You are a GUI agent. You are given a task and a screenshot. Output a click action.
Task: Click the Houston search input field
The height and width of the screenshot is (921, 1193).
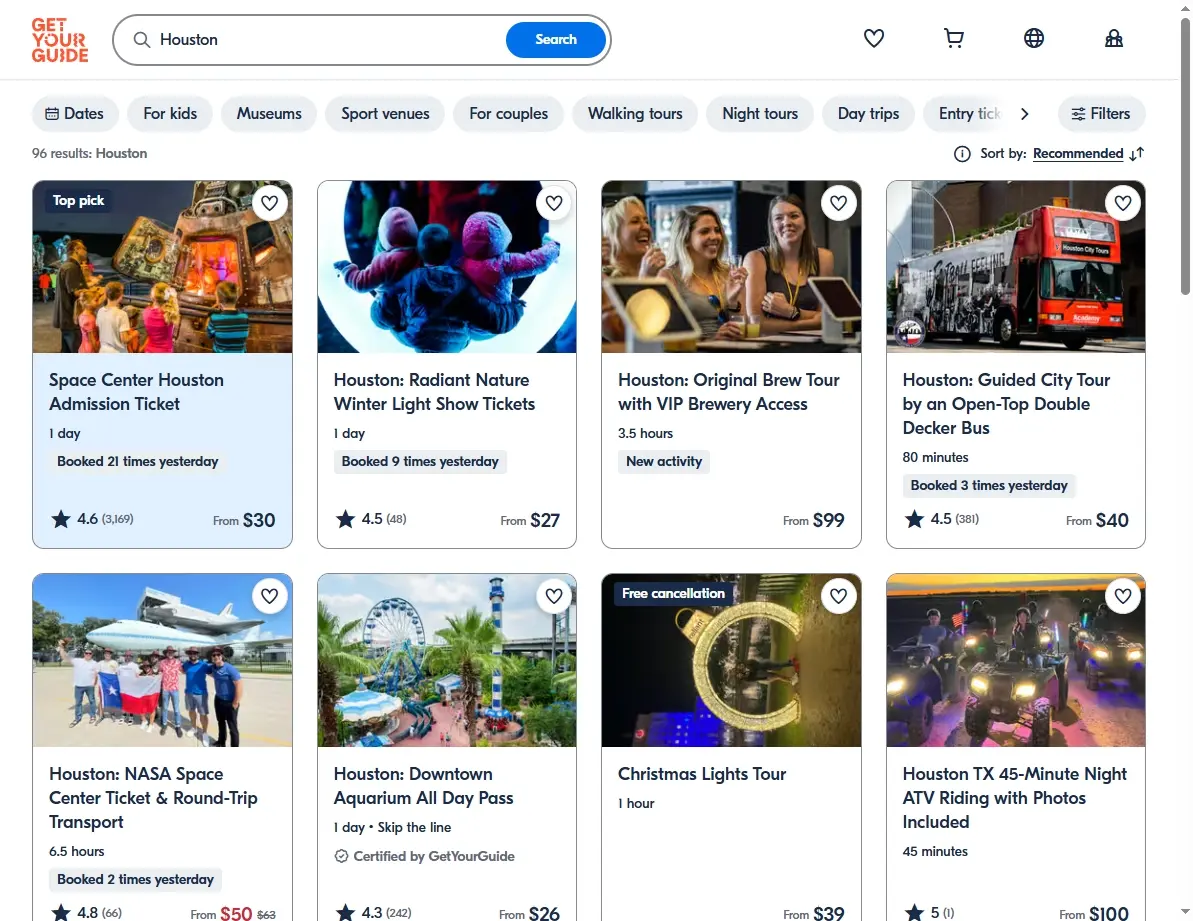point(327,40)
